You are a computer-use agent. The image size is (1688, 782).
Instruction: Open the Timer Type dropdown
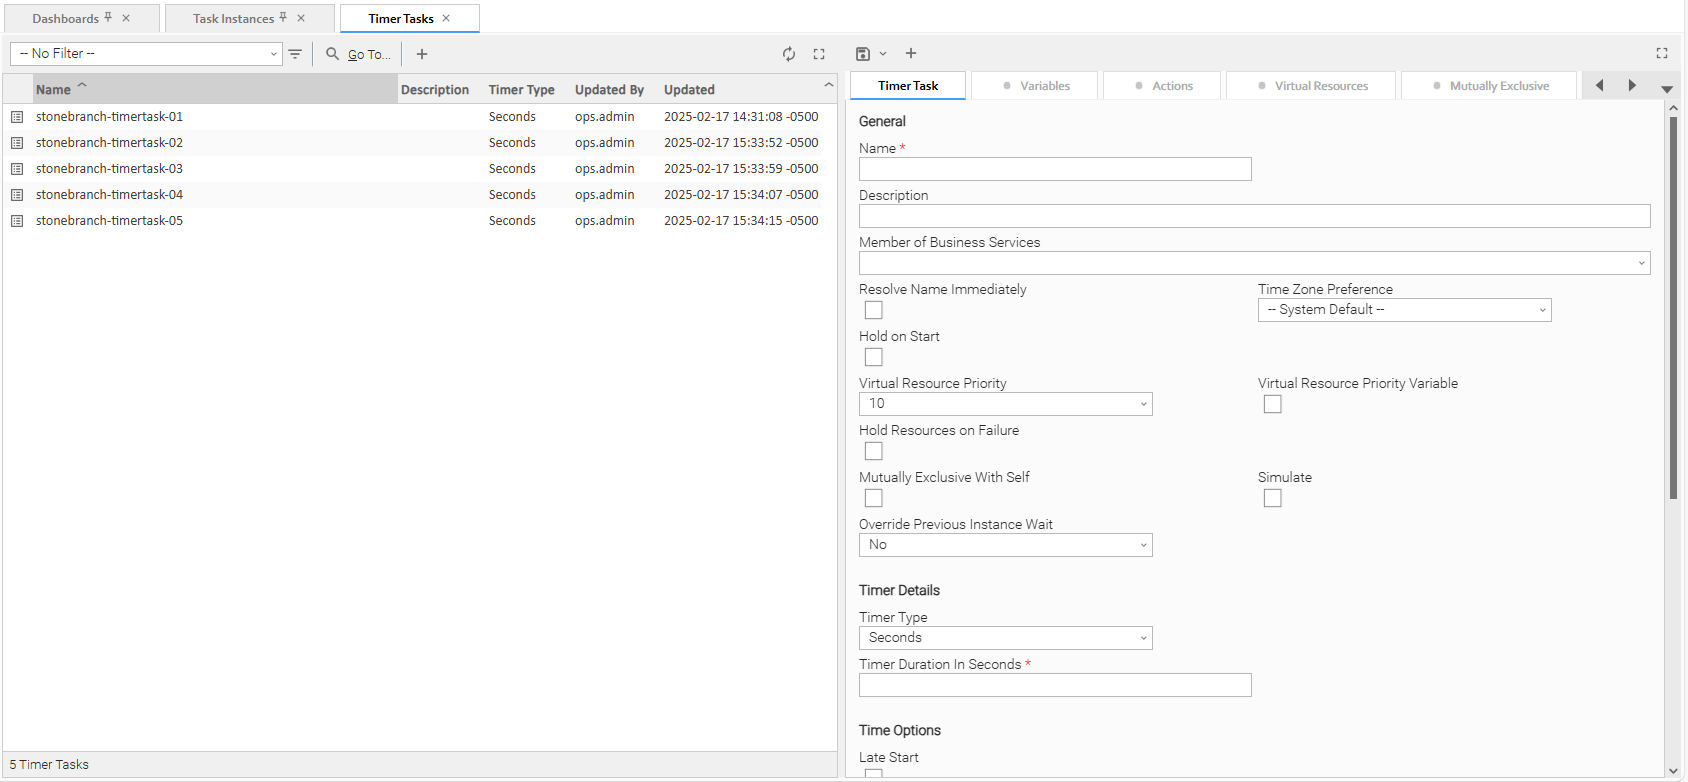(1005, 638)
